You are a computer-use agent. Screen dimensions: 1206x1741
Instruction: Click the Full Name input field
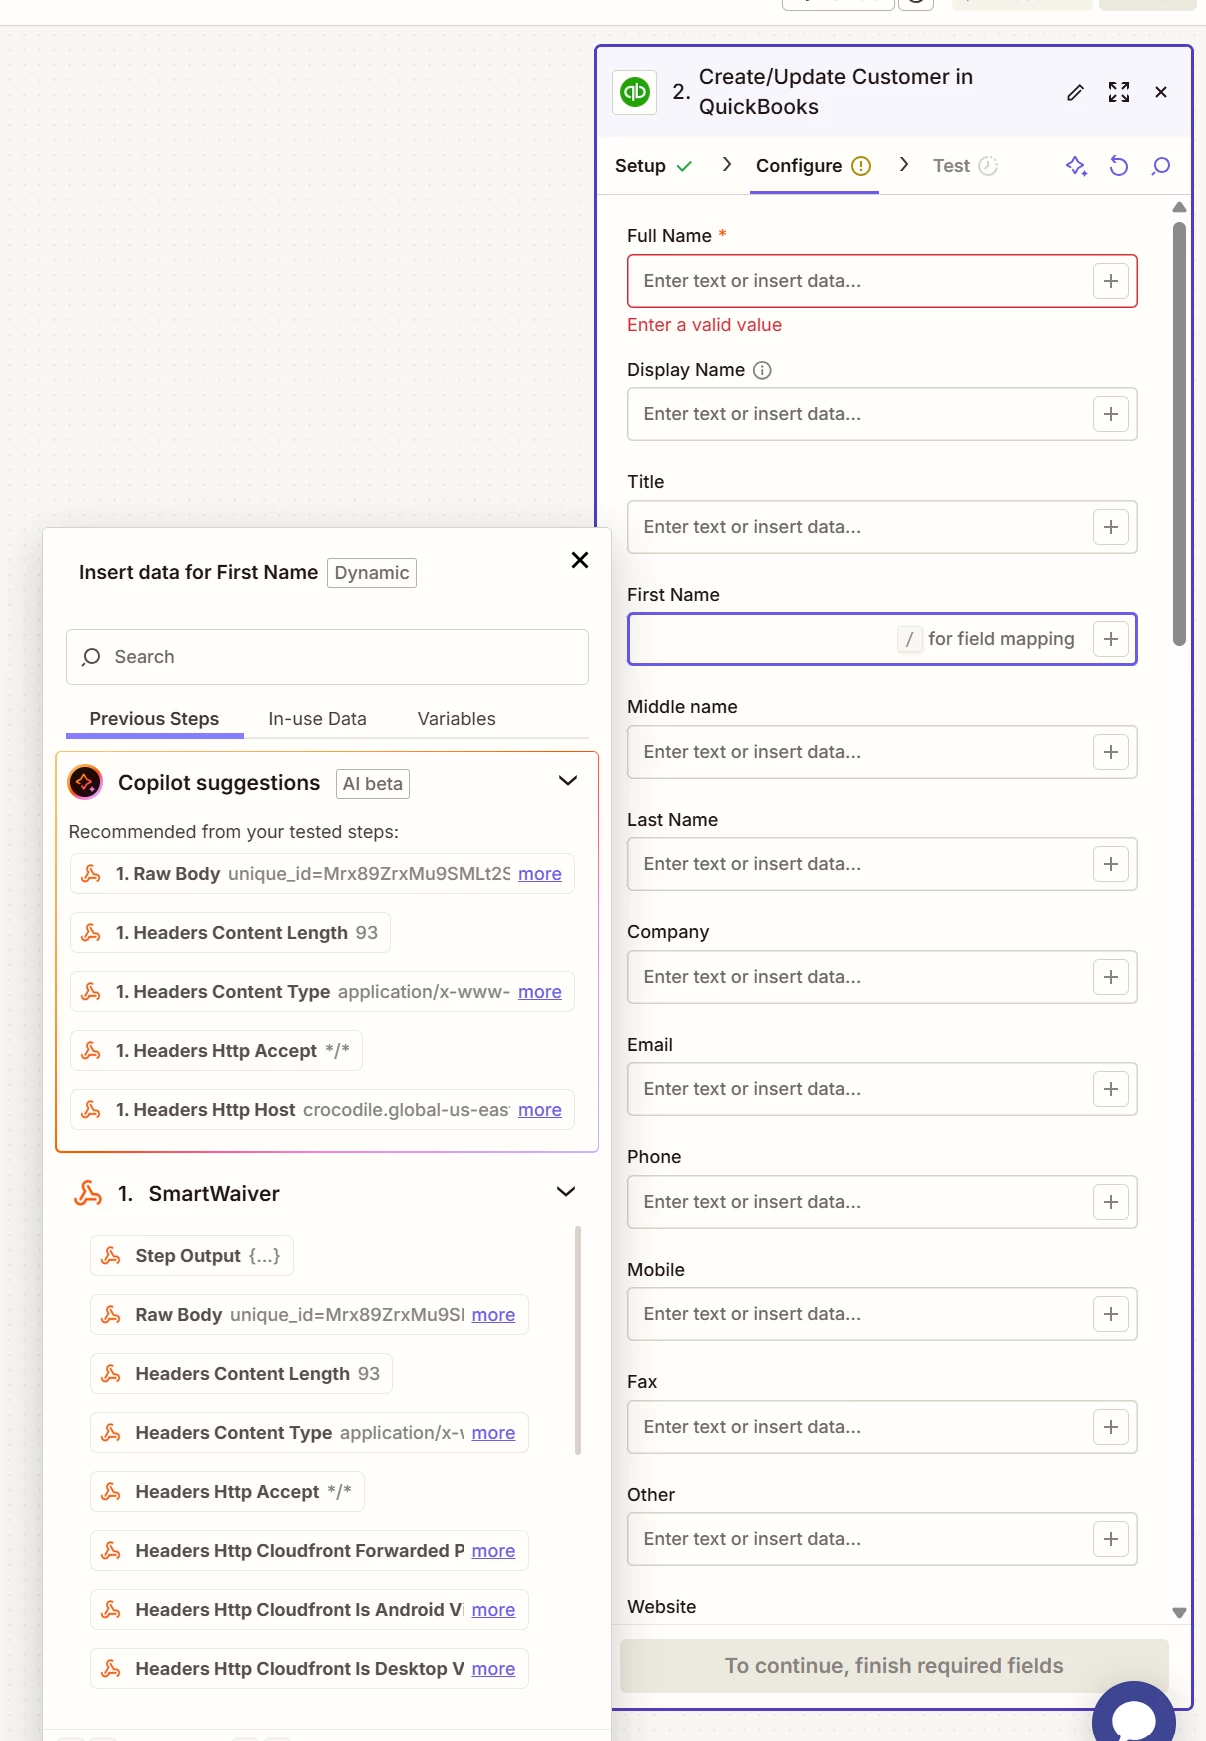(882, 281)
